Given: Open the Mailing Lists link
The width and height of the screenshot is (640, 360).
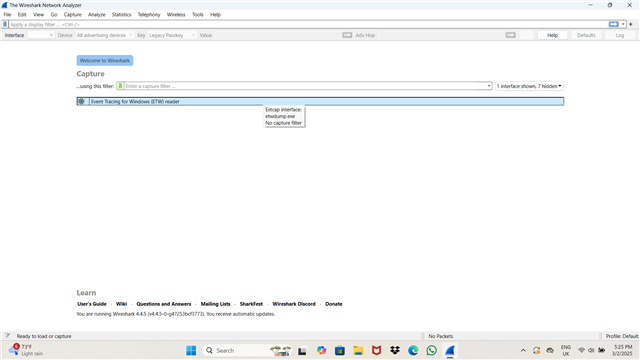Looking at the screenshot, I should click(216, 304).
